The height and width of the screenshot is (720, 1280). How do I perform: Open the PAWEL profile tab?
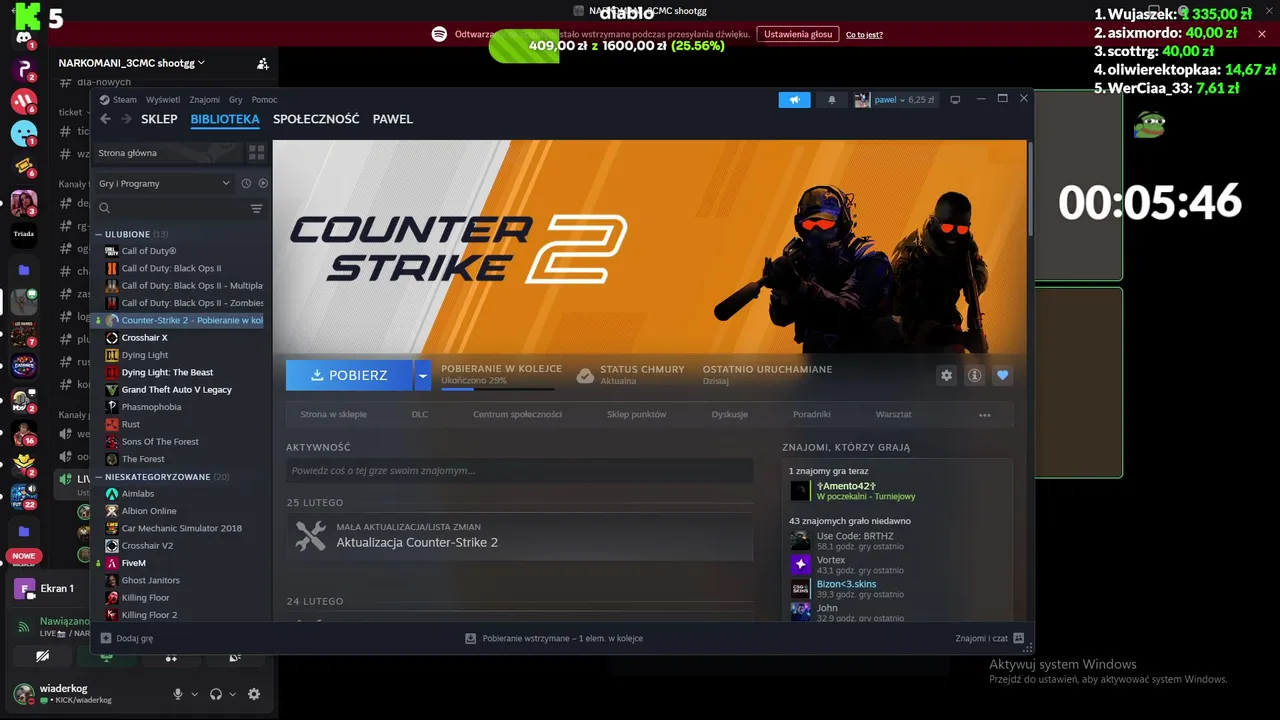(393, 119)
